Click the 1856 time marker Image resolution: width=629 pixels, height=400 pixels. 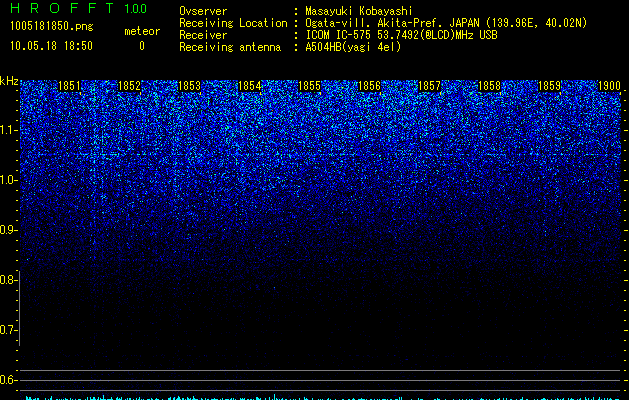[369, 86]
